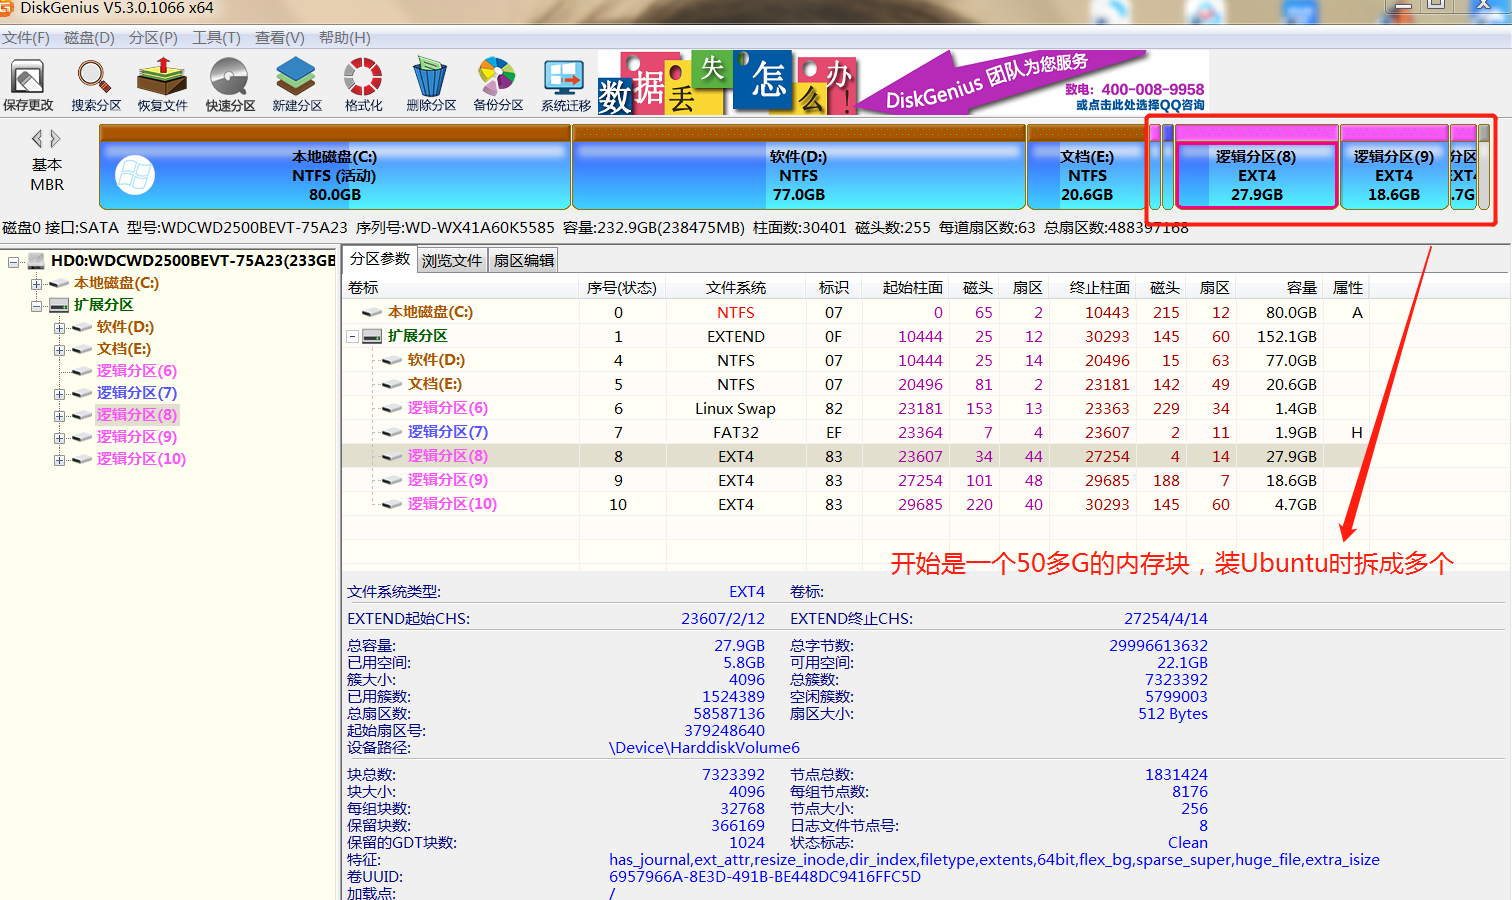The height and width of the screenshot is (900, 1512).
Task: Select 逻辑分区(10) in the left tree
Action: 141,459
